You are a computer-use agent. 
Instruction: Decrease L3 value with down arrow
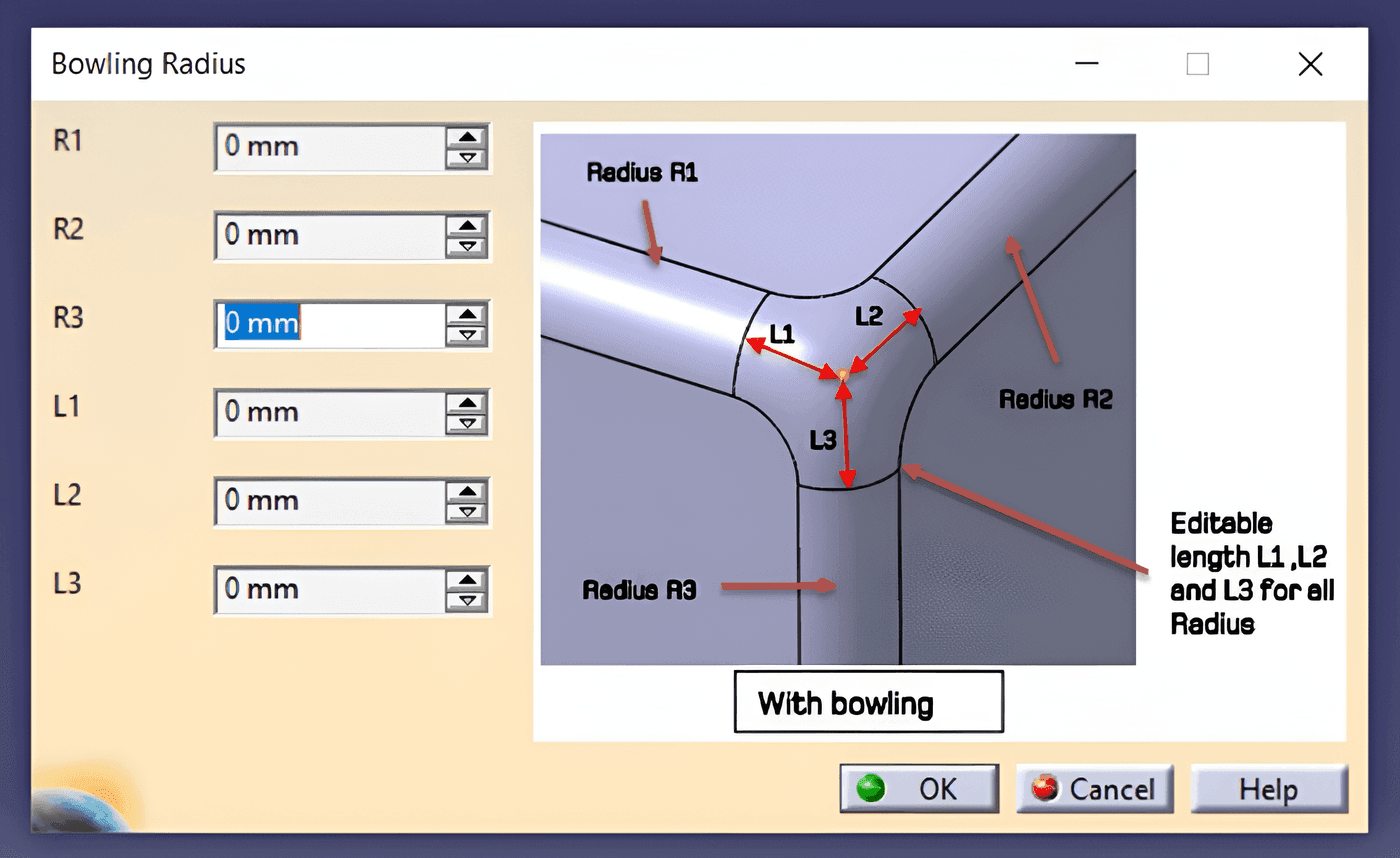coord(466,599)
